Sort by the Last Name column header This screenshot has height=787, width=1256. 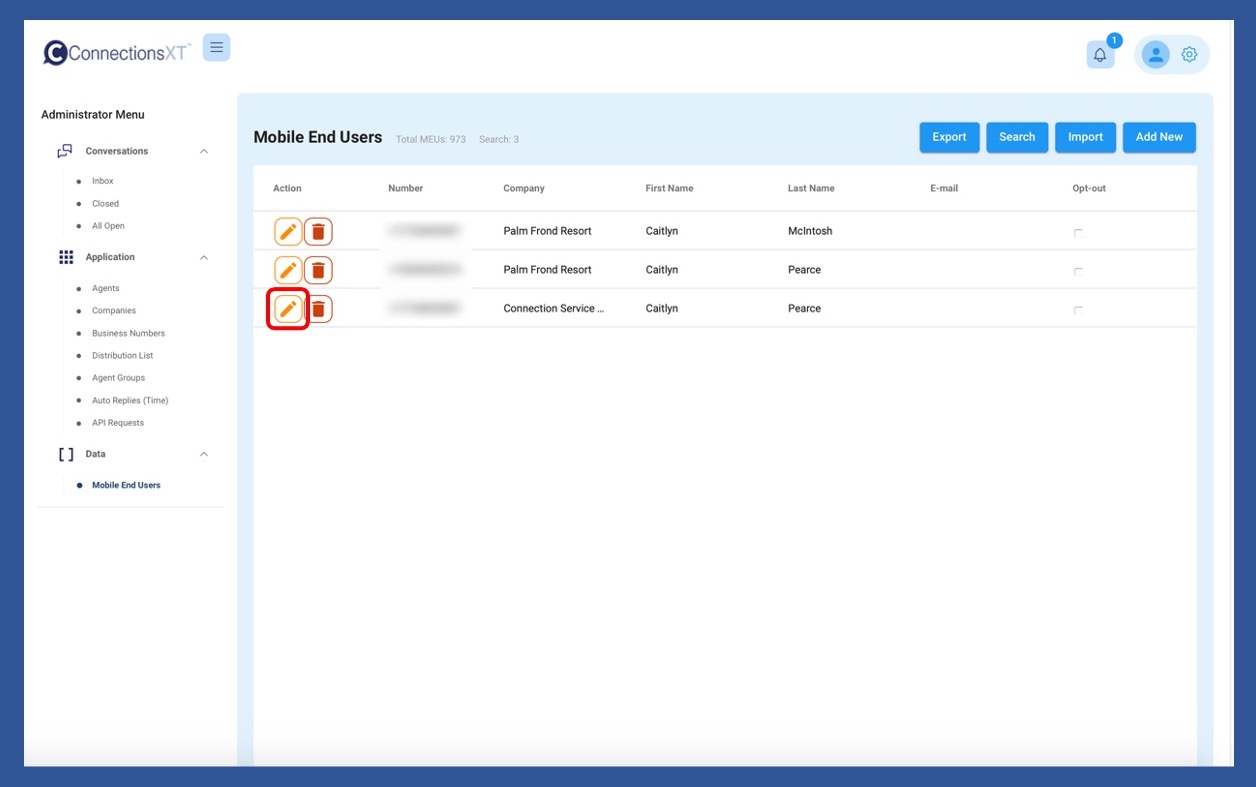(x=810, y=188)
